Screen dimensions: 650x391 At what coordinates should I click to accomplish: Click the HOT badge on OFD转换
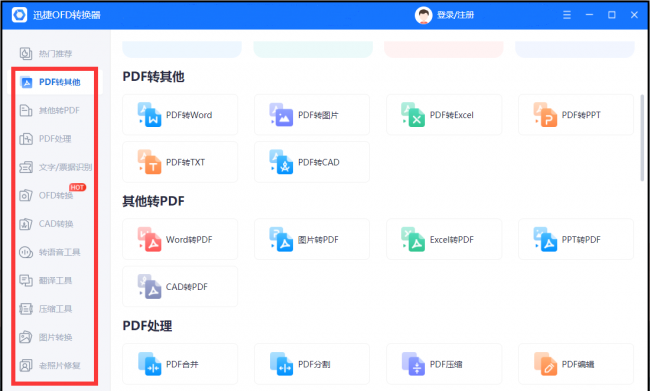(78, 187)
